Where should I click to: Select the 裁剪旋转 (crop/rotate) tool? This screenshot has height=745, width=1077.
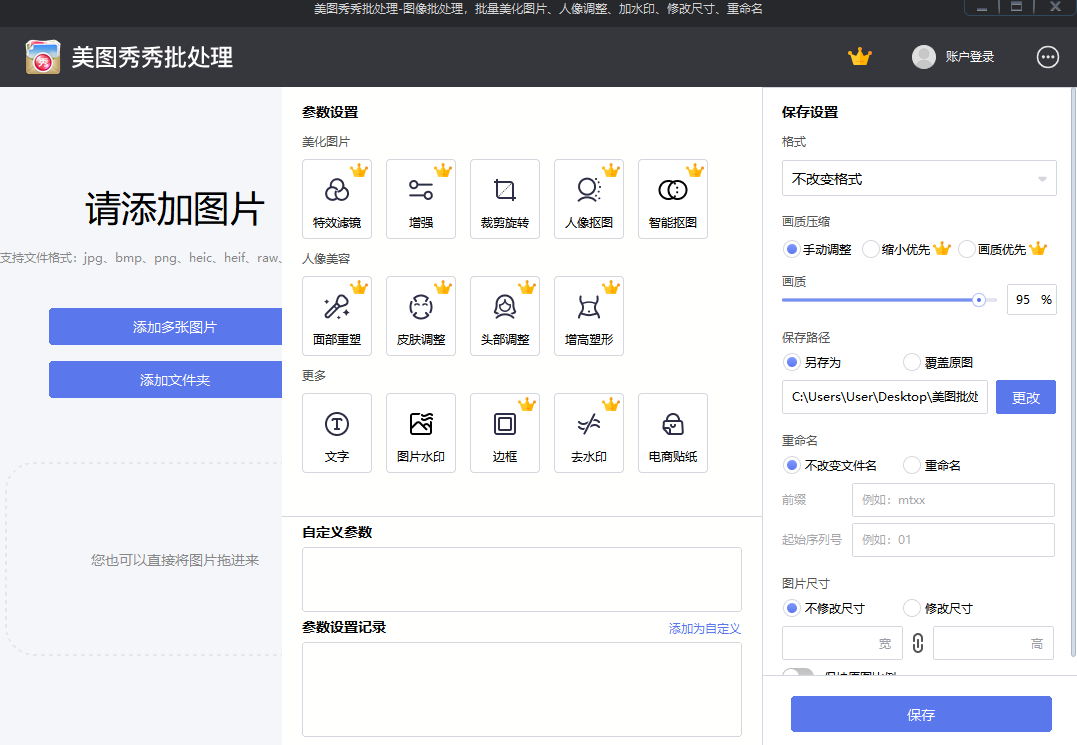pyautogui.click(x=505, y=198)
